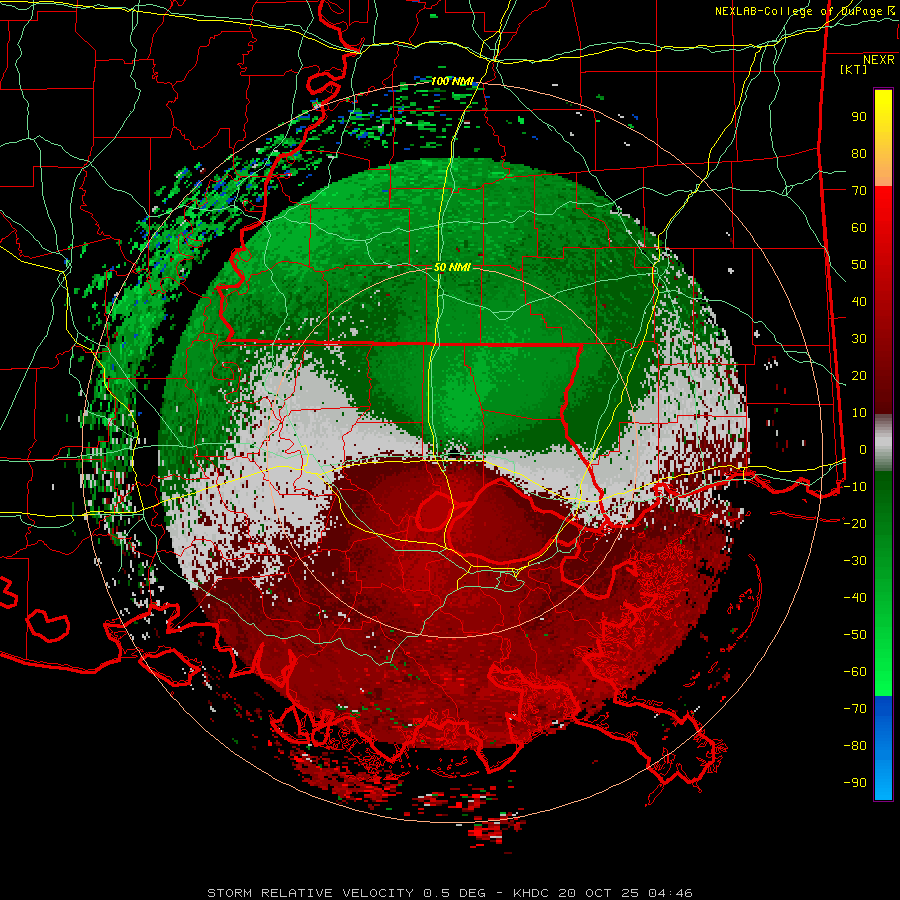
Task: Click the -70 value on velocity scale
Action: (x=855, y=709)
